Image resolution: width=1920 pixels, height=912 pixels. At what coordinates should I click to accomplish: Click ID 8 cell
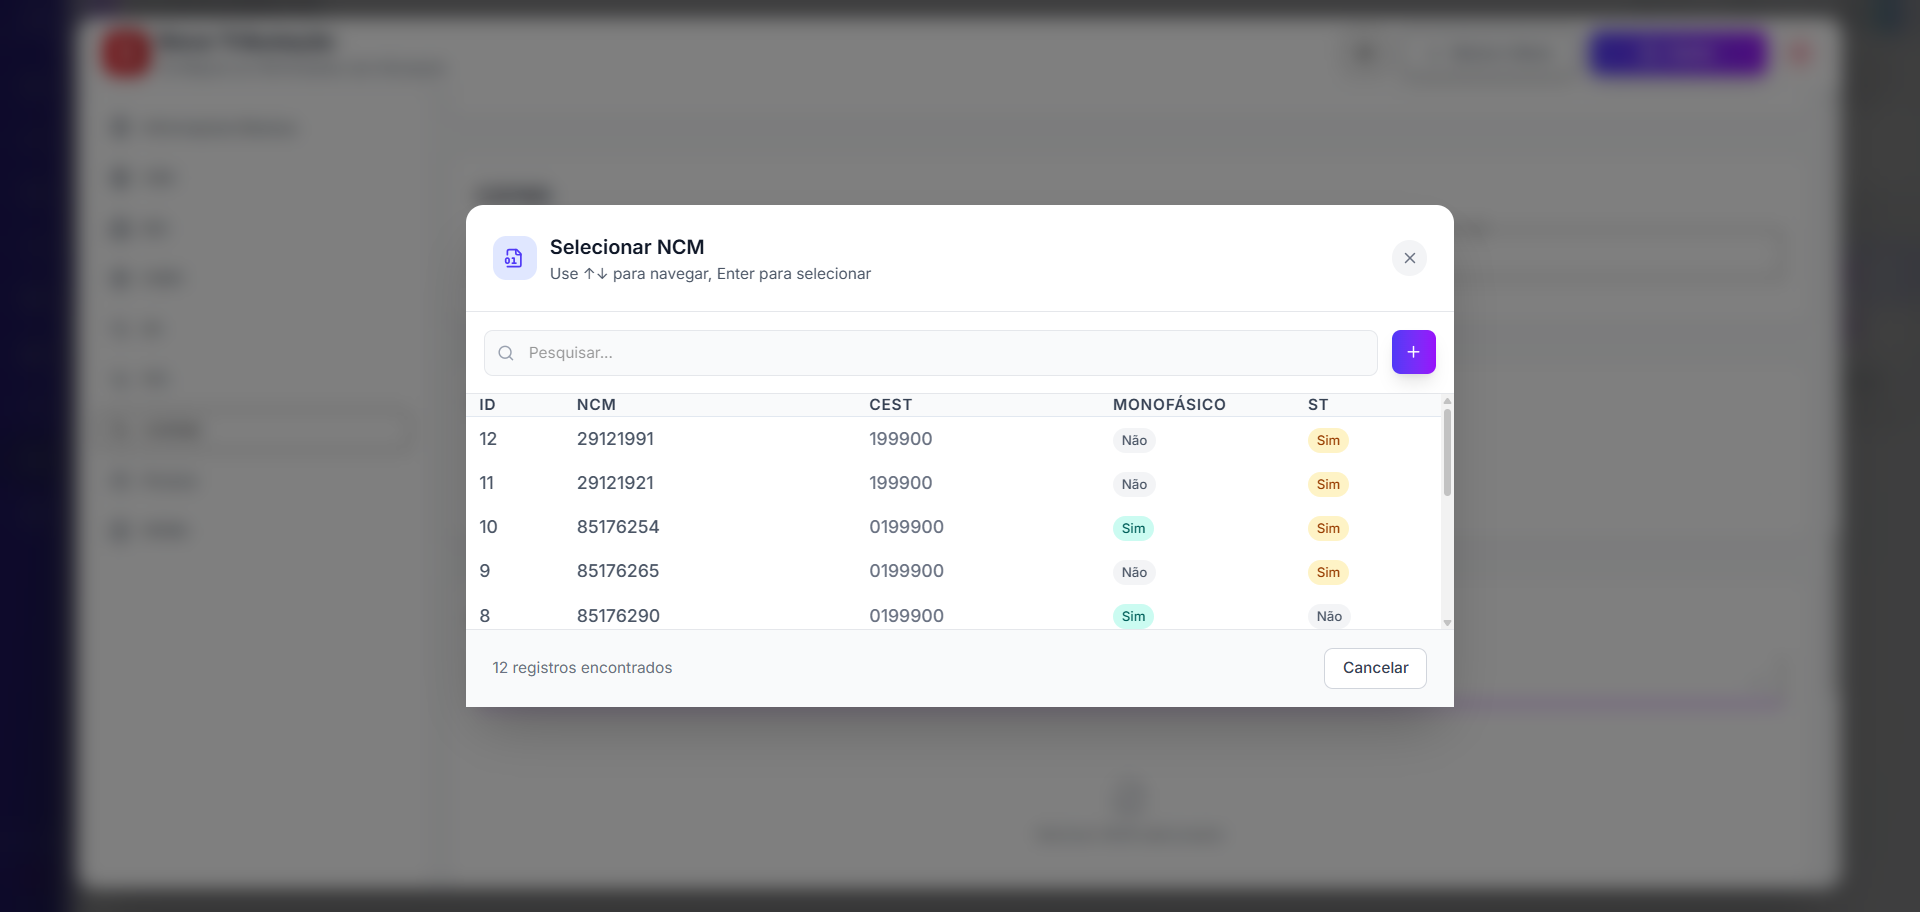pyautogui.click(x=485, y=616)
